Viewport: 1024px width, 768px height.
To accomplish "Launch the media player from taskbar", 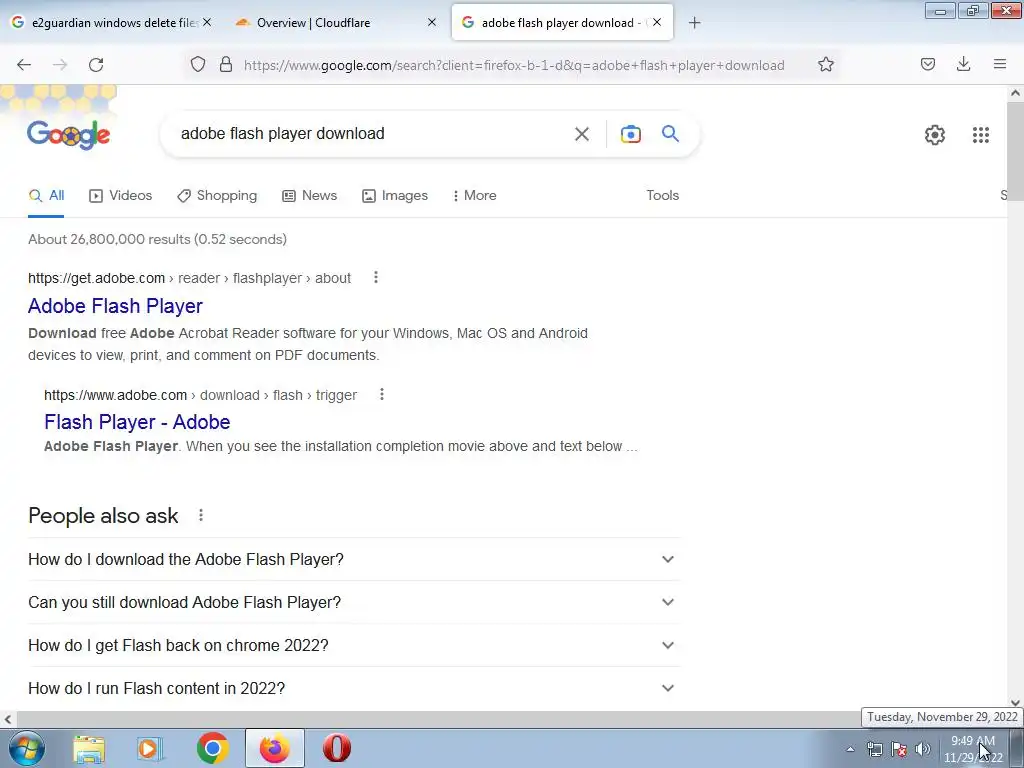I will [150, 748].
